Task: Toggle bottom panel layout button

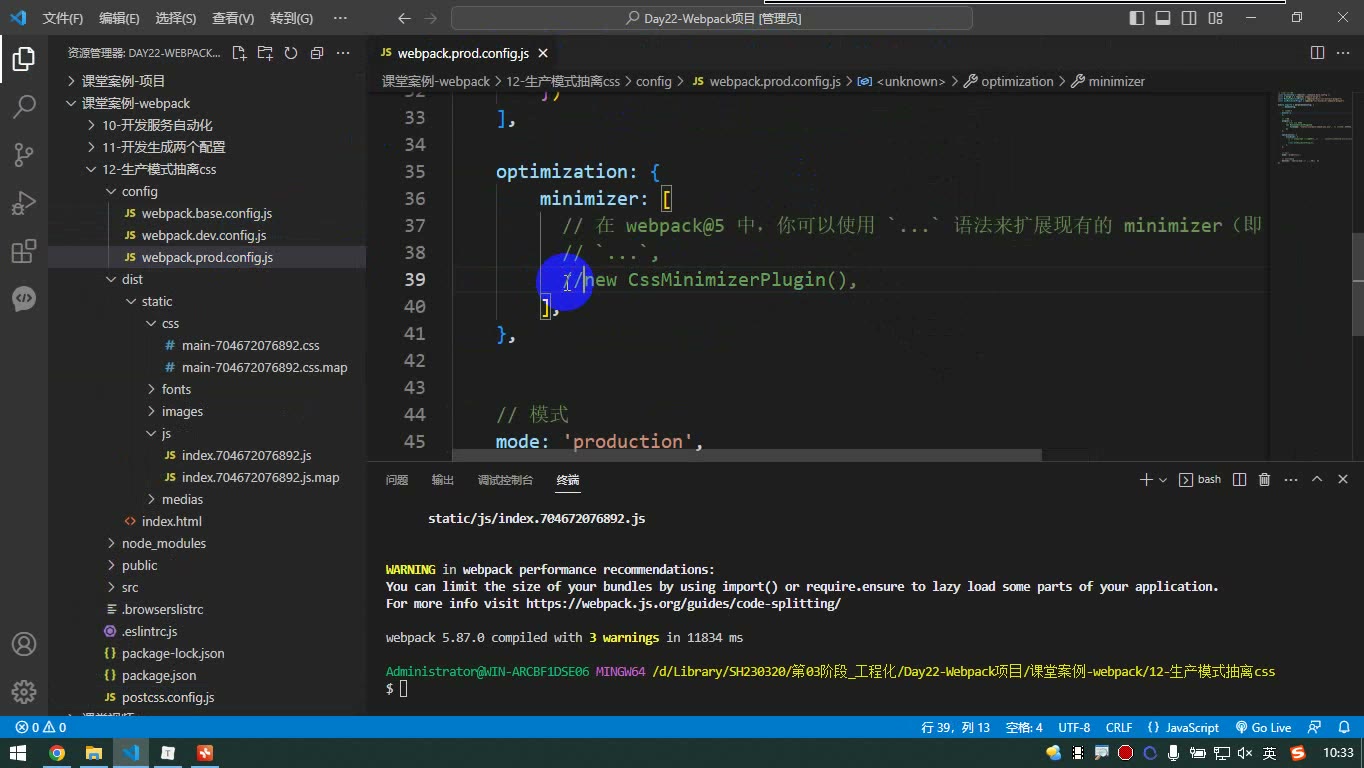Action: tap(1163, 18)
